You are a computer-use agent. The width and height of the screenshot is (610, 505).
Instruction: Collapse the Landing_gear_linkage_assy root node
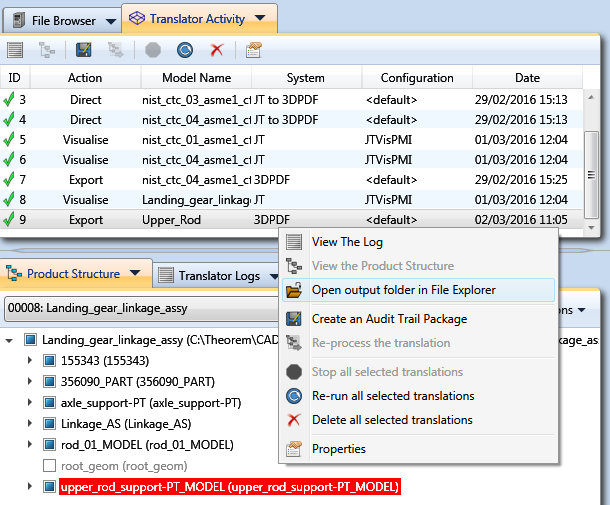point(9,341)
